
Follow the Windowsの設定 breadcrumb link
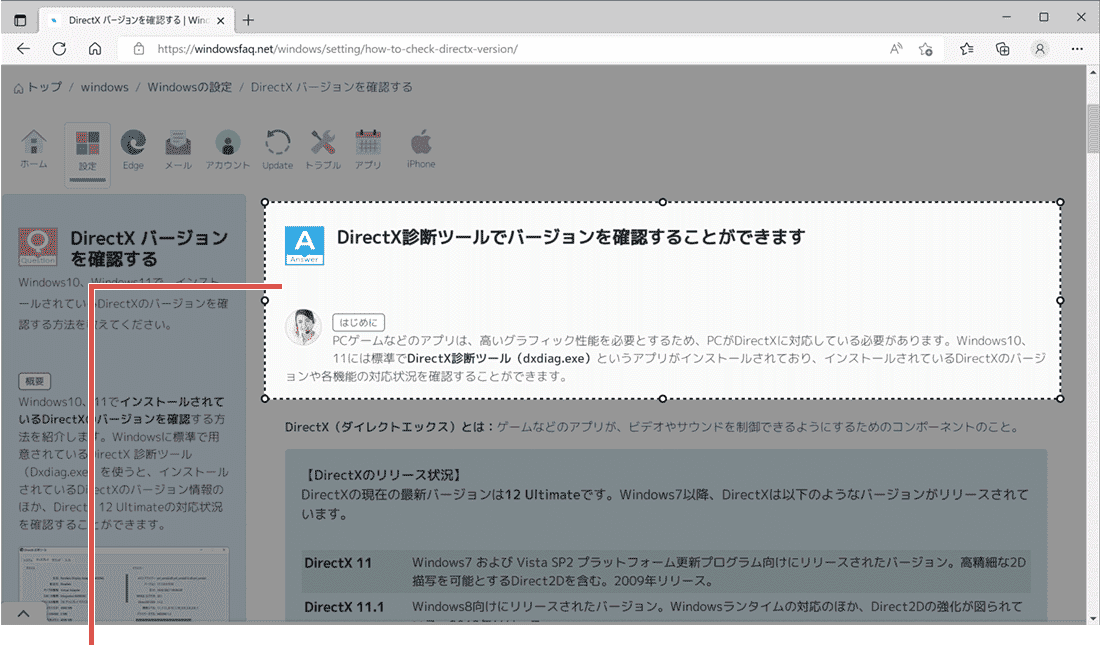point(189,87)
